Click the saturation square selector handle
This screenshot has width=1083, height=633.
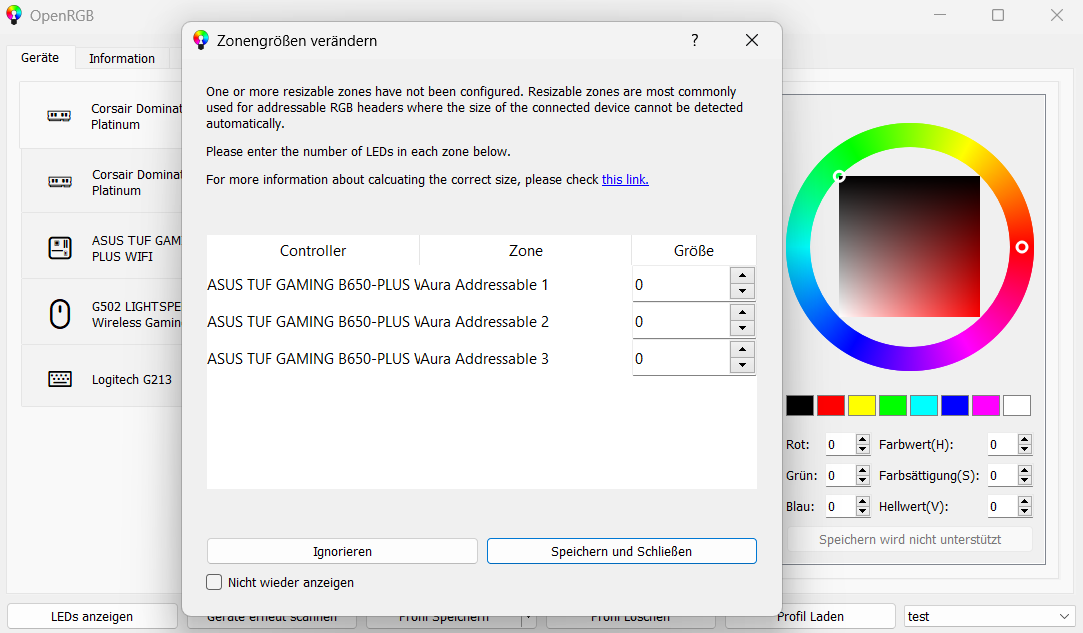(839, 176)
